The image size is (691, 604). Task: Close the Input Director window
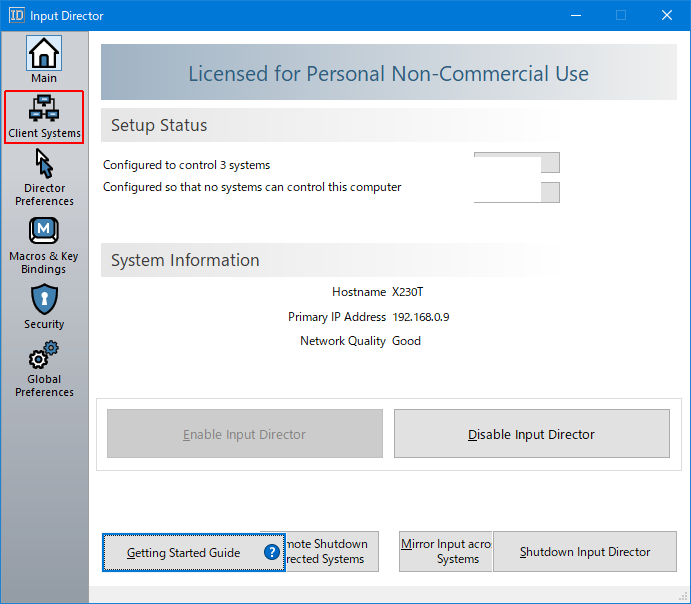(667, 15)
